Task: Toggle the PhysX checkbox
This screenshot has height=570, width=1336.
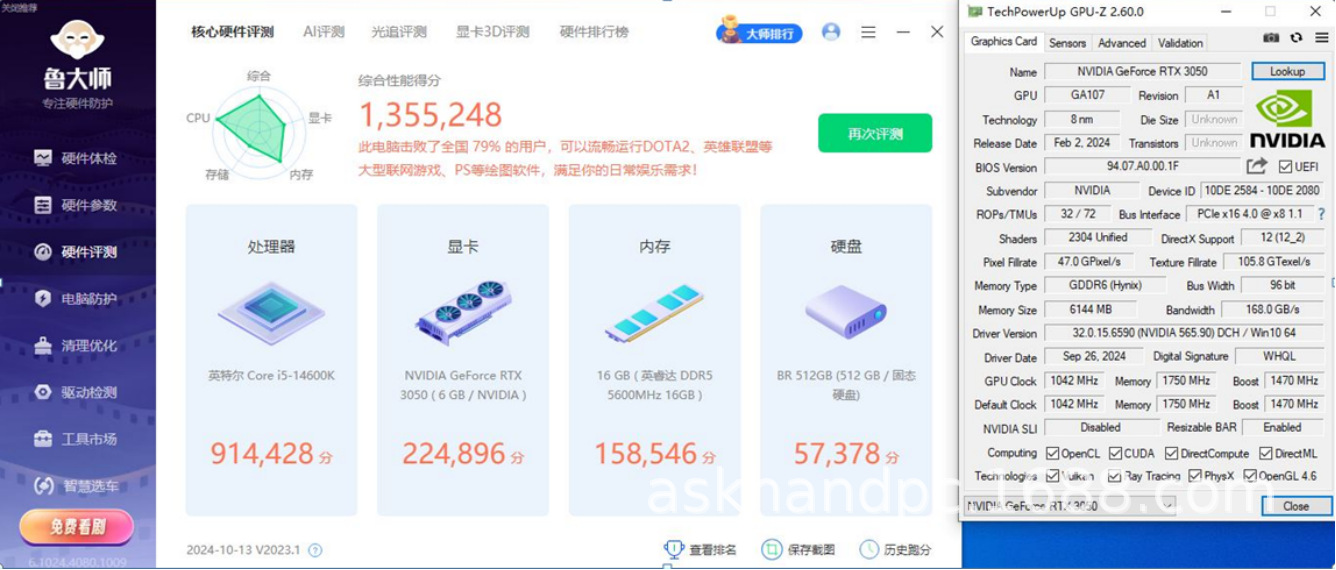Action: 1194,476
